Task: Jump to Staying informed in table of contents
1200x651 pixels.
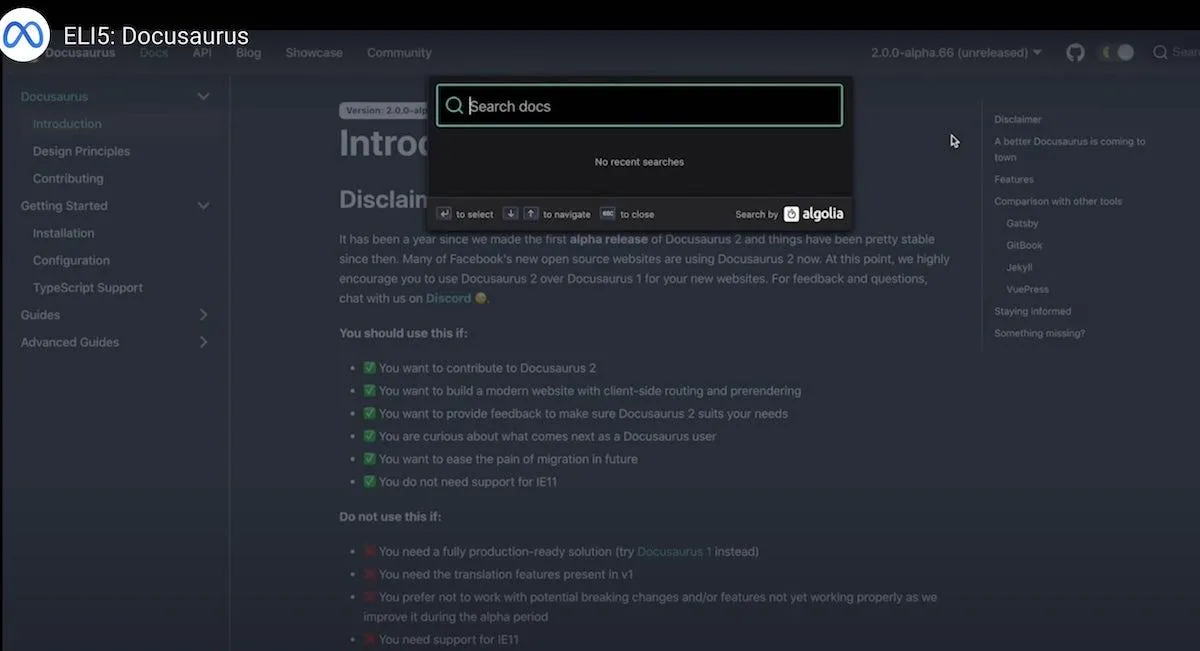Action: pyautogui.click(x=1032, y=312)
